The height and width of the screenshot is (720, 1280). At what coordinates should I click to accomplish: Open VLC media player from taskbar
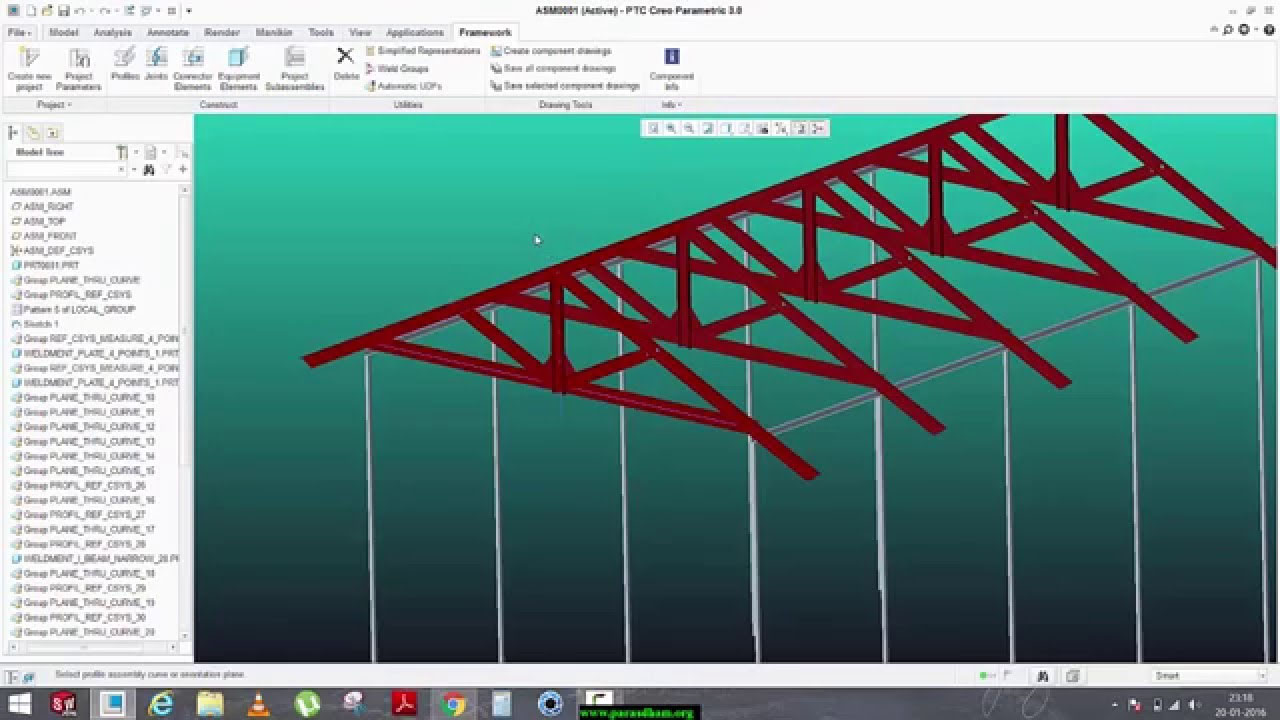258,704
